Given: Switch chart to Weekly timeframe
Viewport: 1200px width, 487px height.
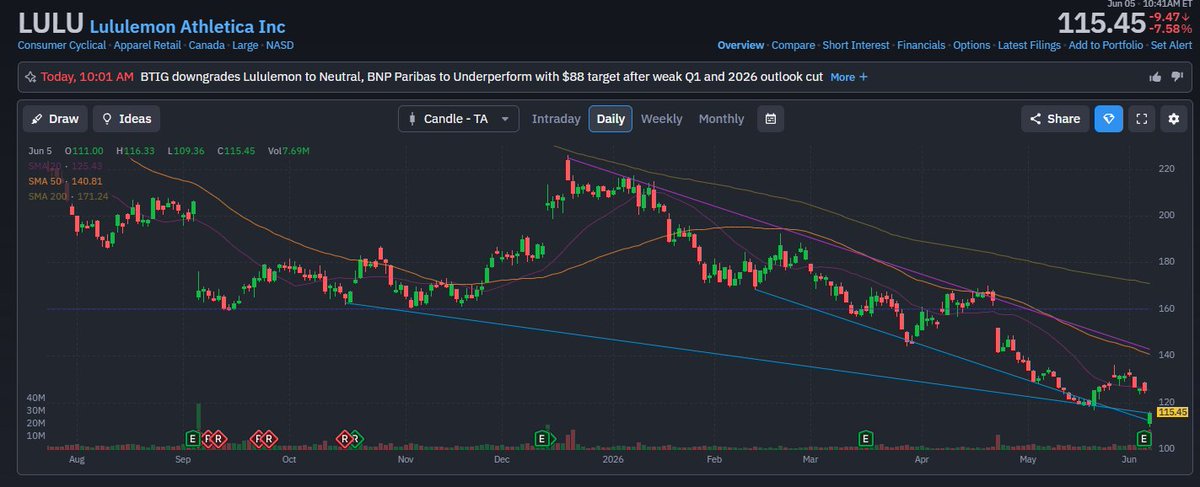Looking at the screenshot, I should [662, 119].
